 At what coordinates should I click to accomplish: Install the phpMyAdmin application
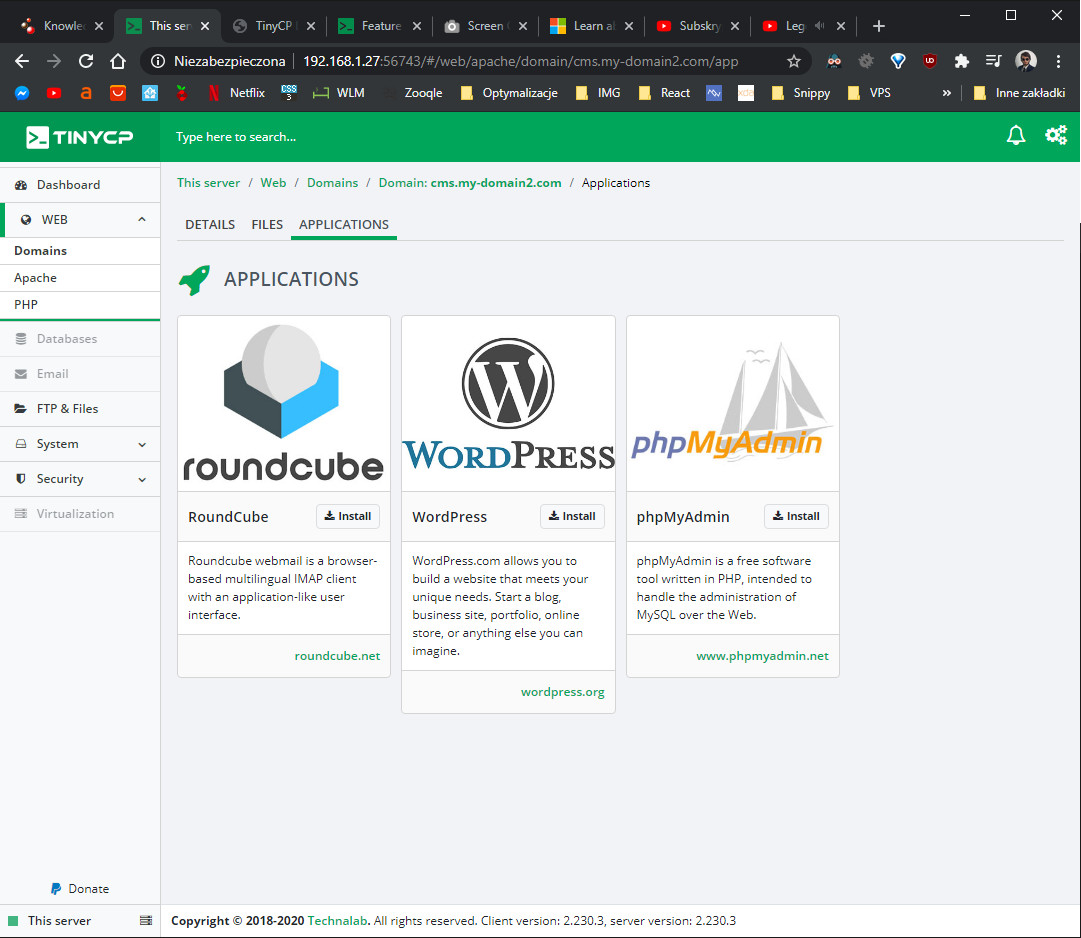[x=796, y=516]
